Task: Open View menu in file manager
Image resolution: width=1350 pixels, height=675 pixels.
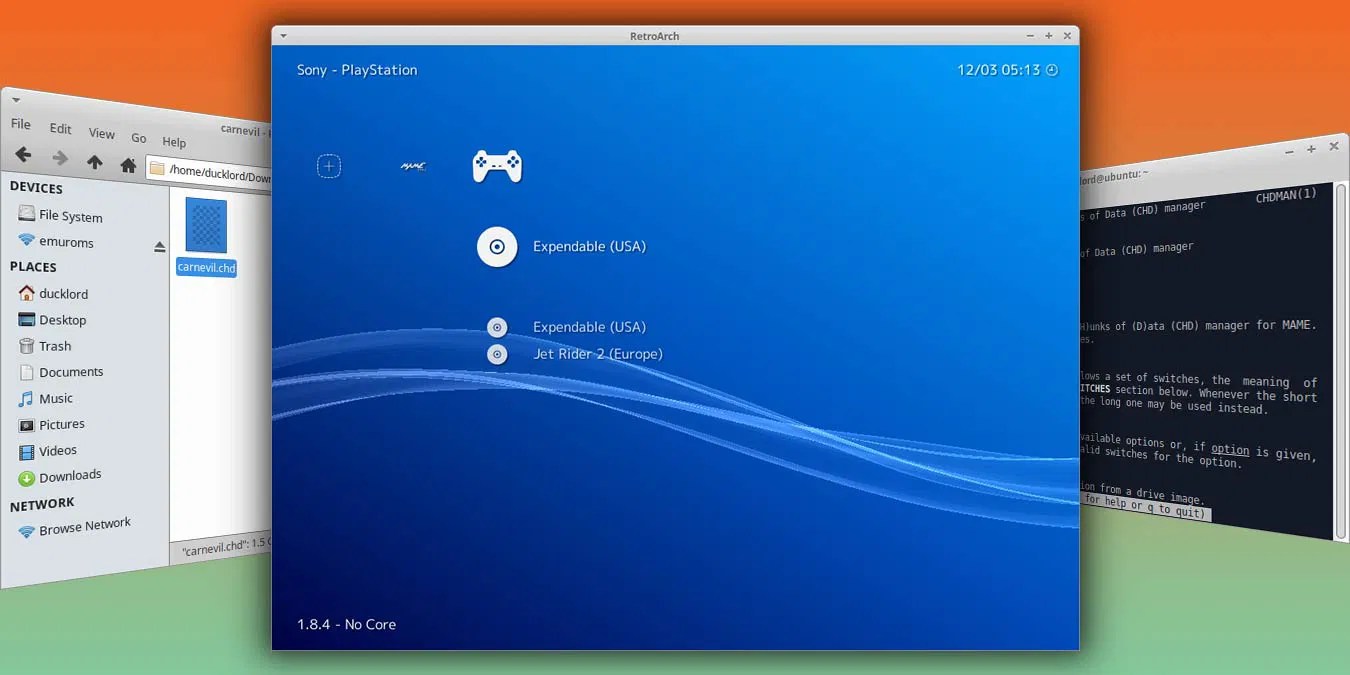Action: (x=102, y=134)
